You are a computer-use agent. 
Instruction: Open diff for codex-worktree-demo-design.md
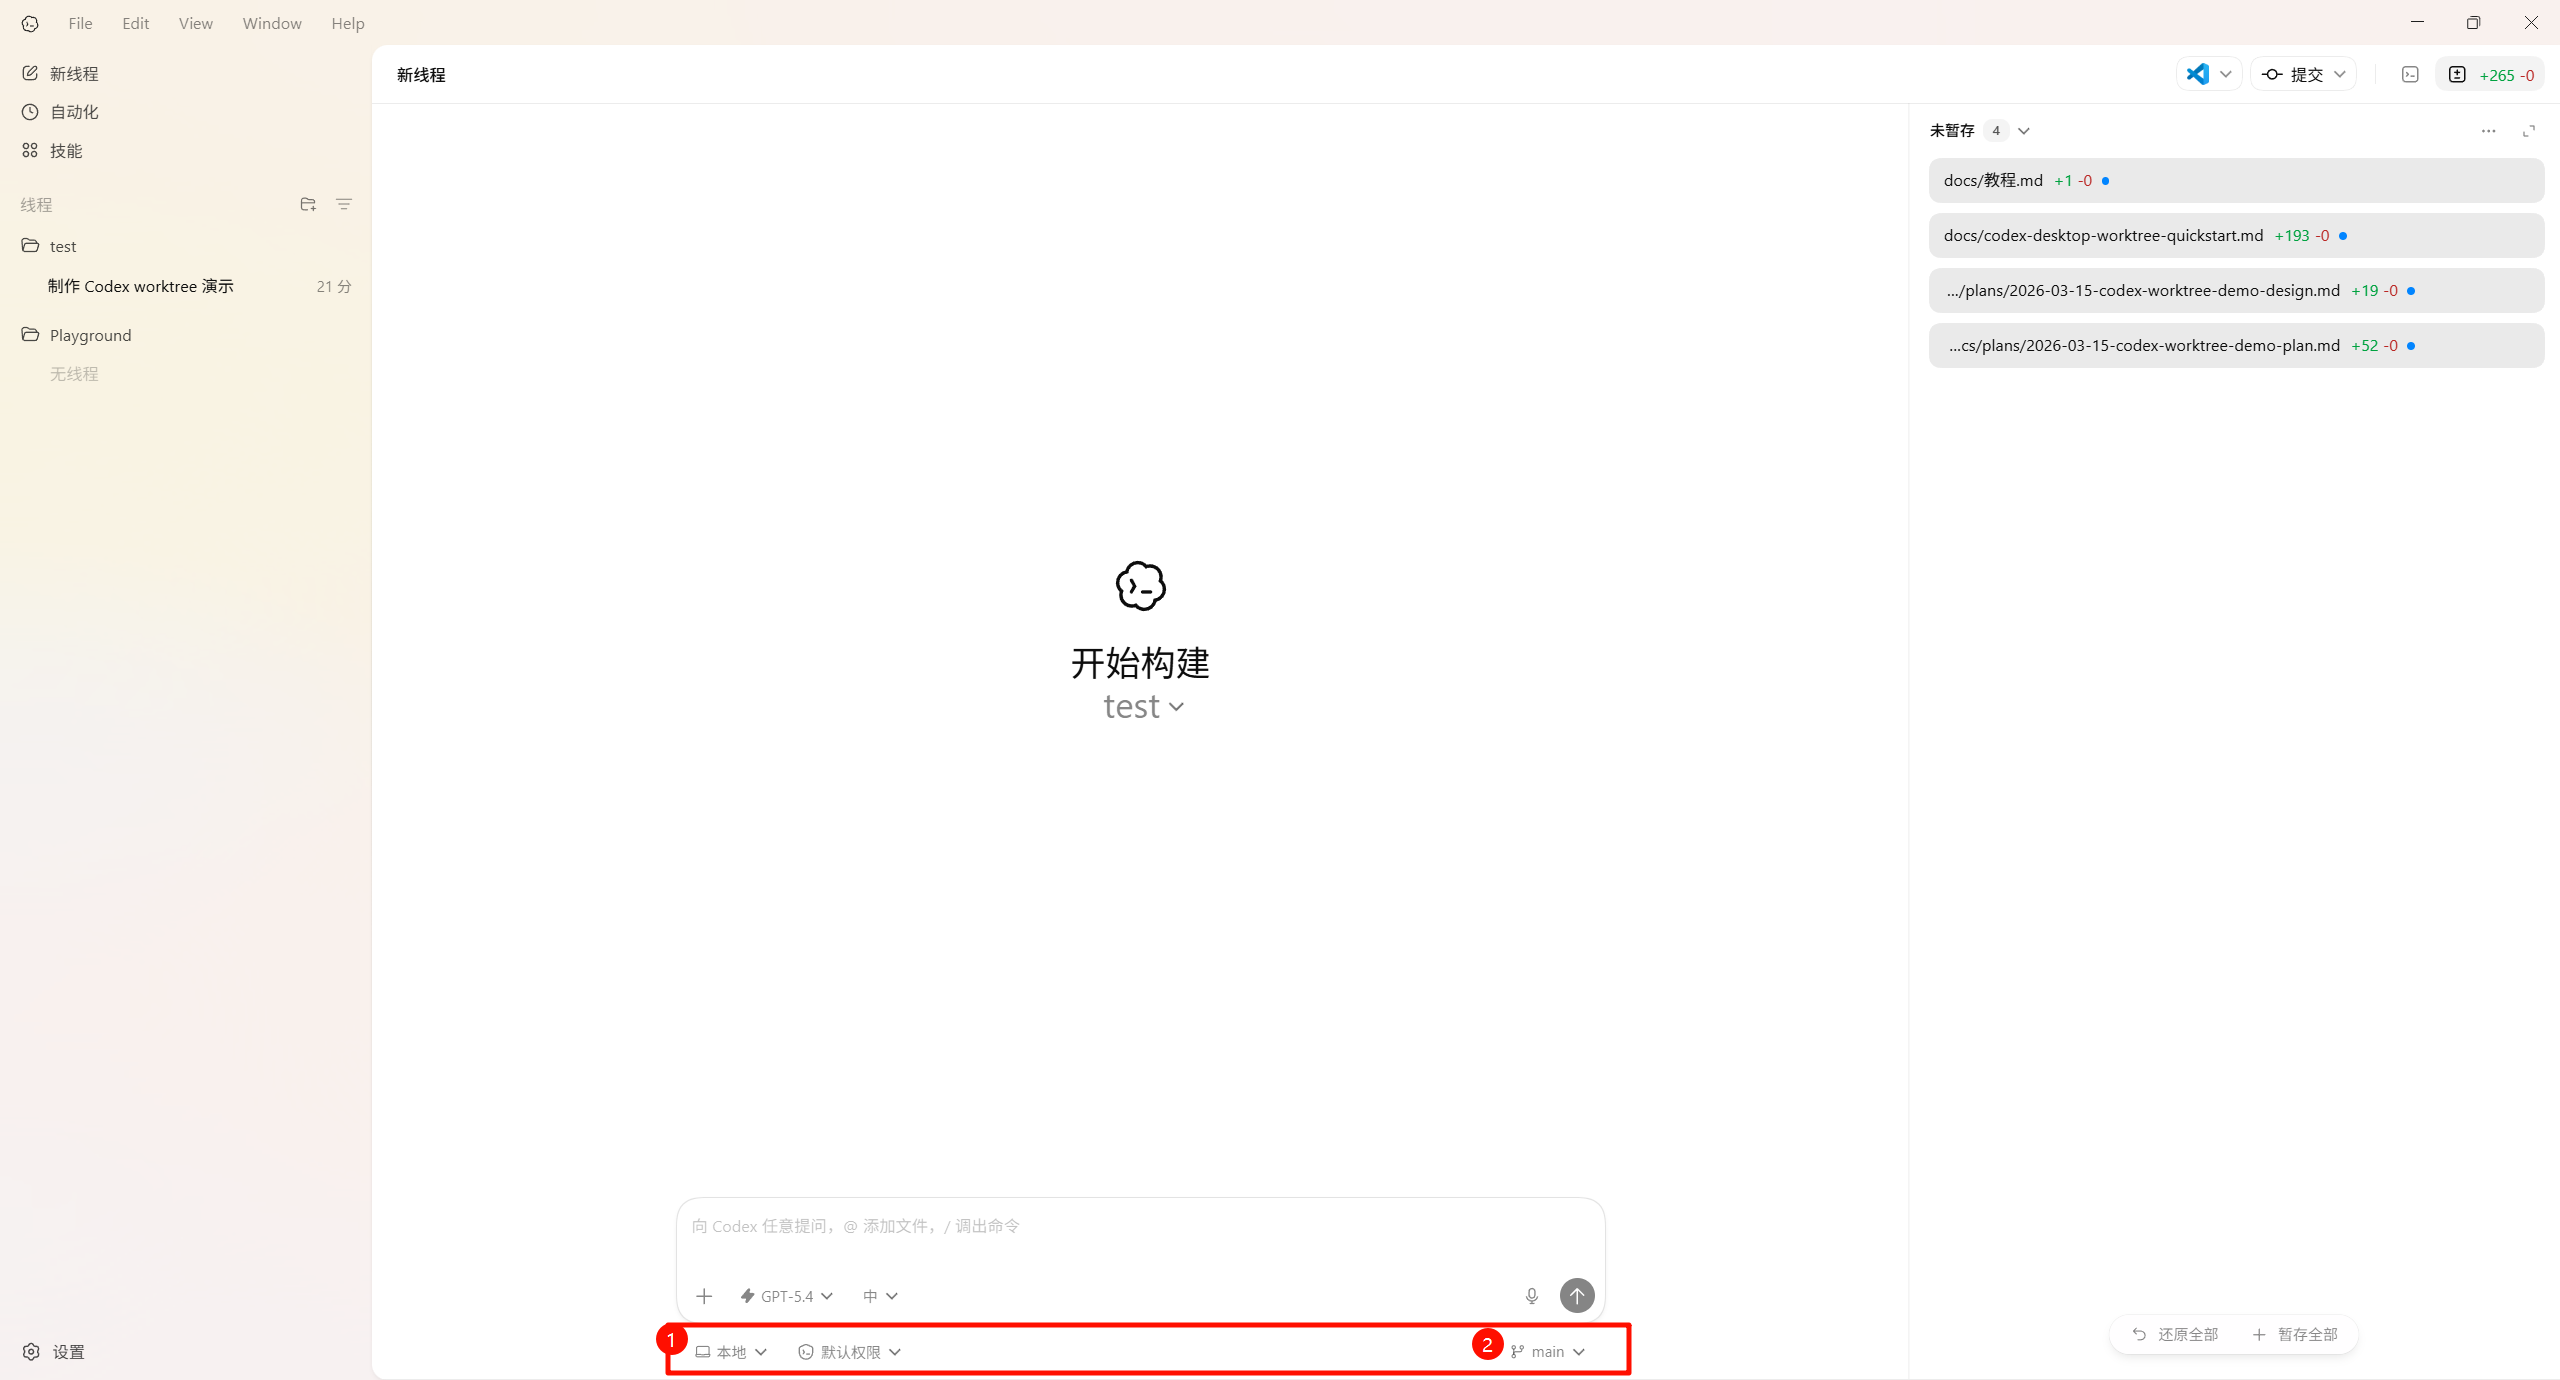point(2236,291)
